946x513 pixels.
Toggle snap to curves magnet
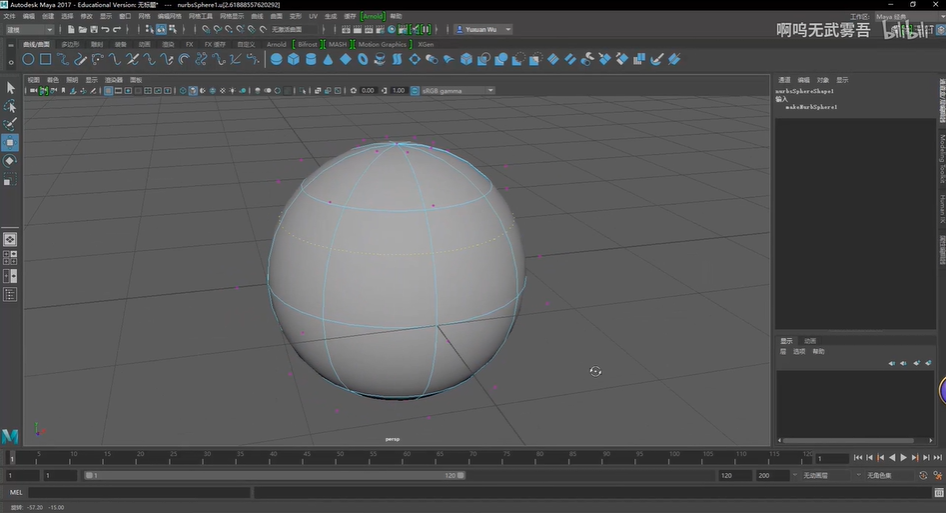coord(217,29)
